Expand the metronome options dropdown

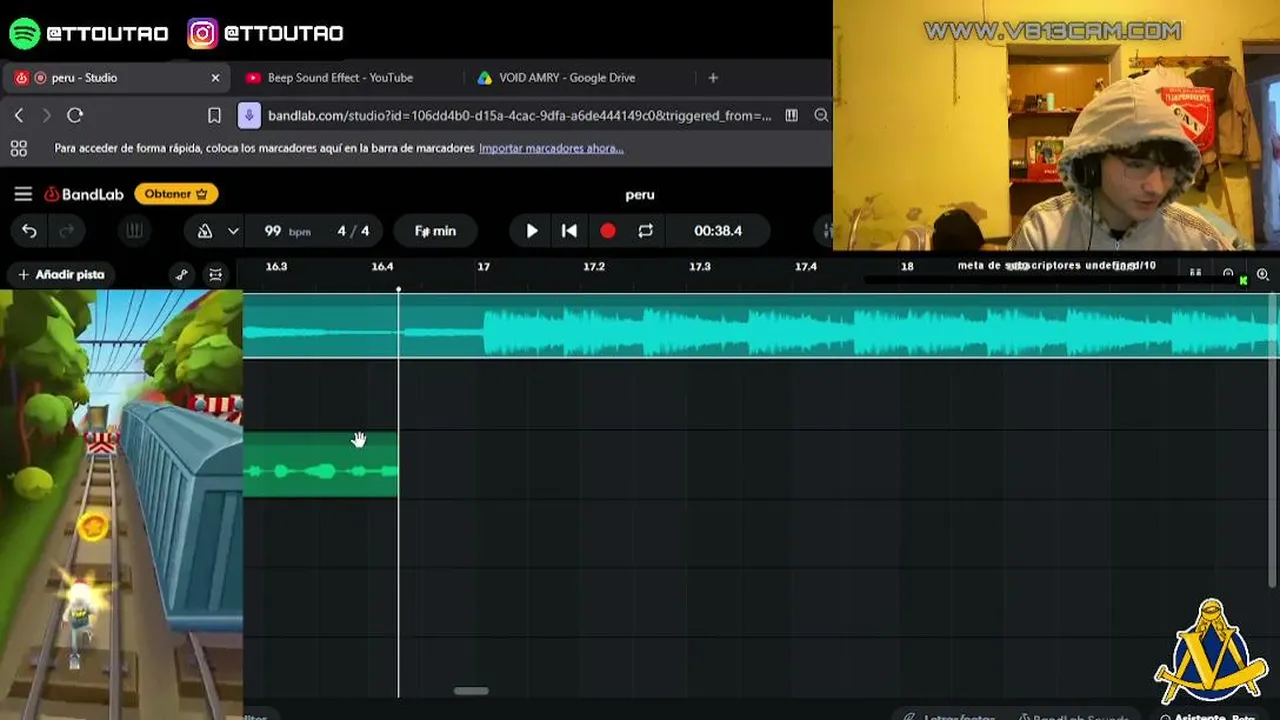click(233, 231)
